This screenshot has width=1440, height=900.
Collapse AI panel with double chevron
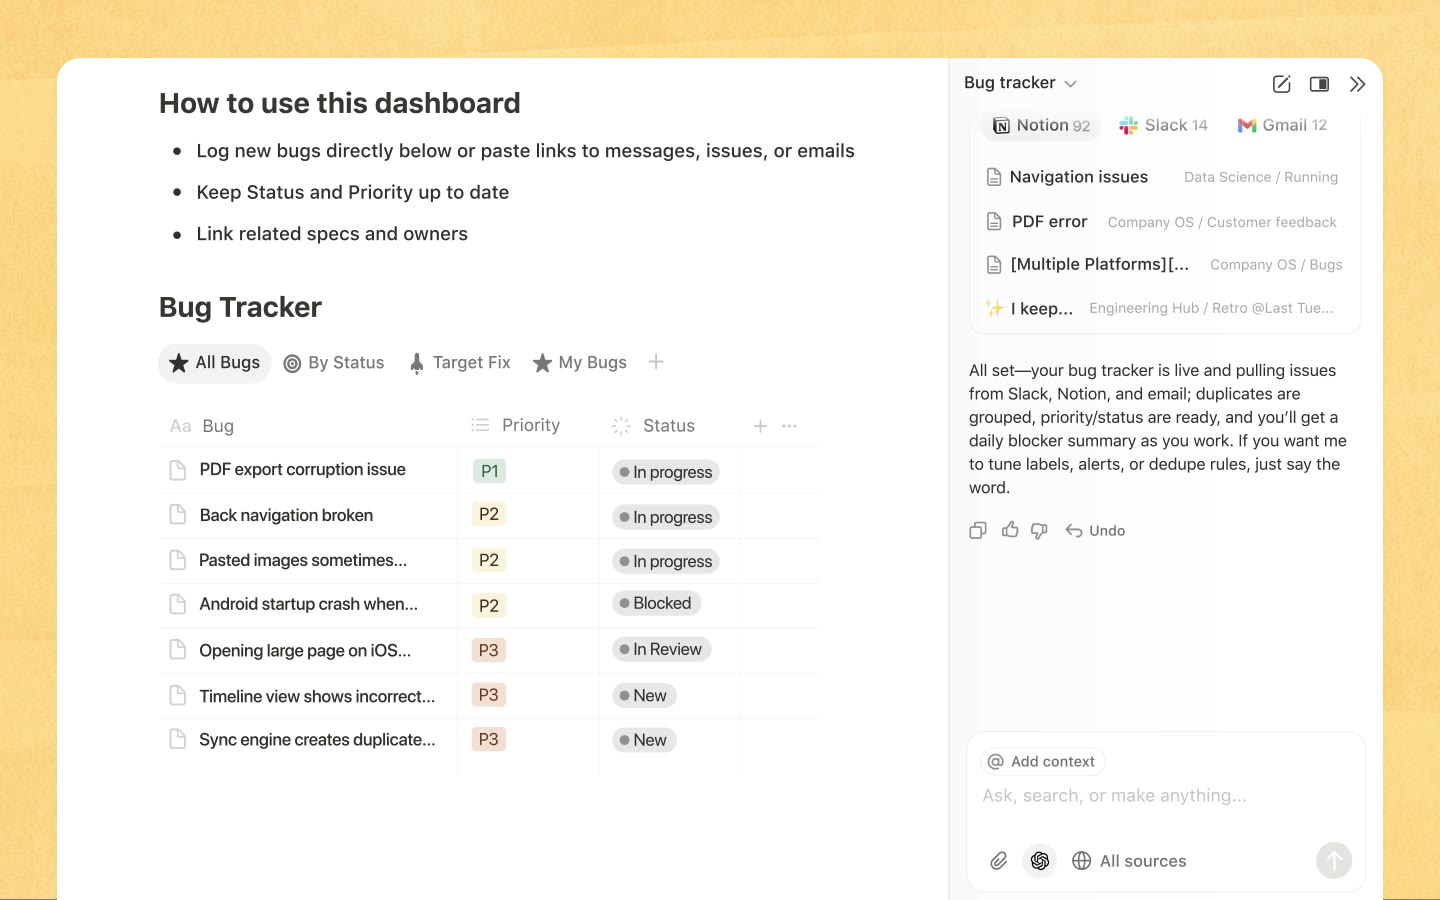1357,84
